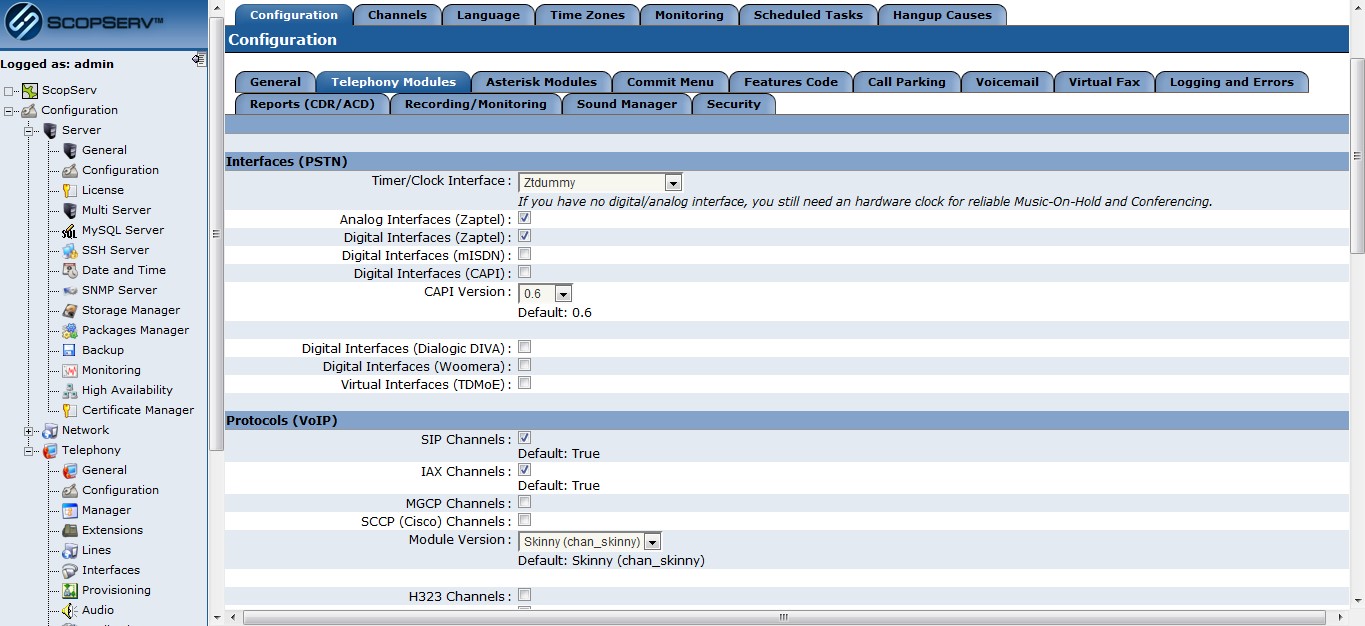Open the SSH Server link
Screen dimensions: 1365x626
pyautogui.click(x=115, y=250)
